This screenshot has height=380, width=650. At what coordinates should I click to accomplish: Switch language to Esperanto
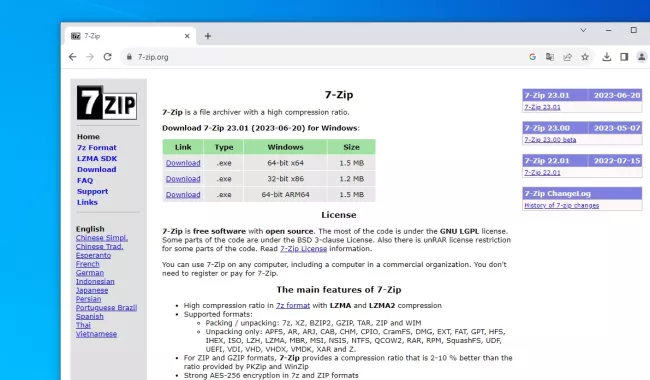point(93,255)
